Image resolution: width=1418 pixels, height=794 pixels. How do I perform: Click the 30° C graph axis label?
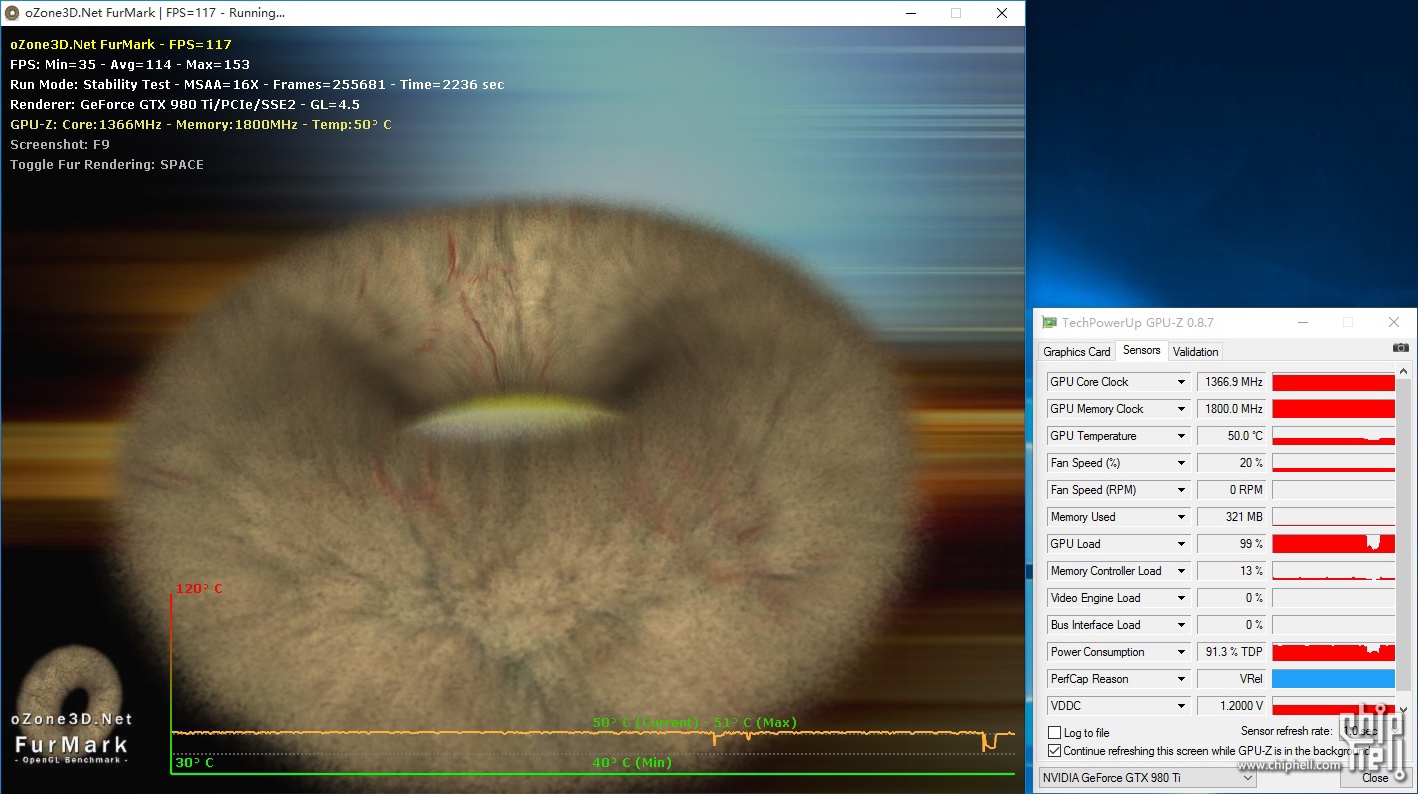194,762
